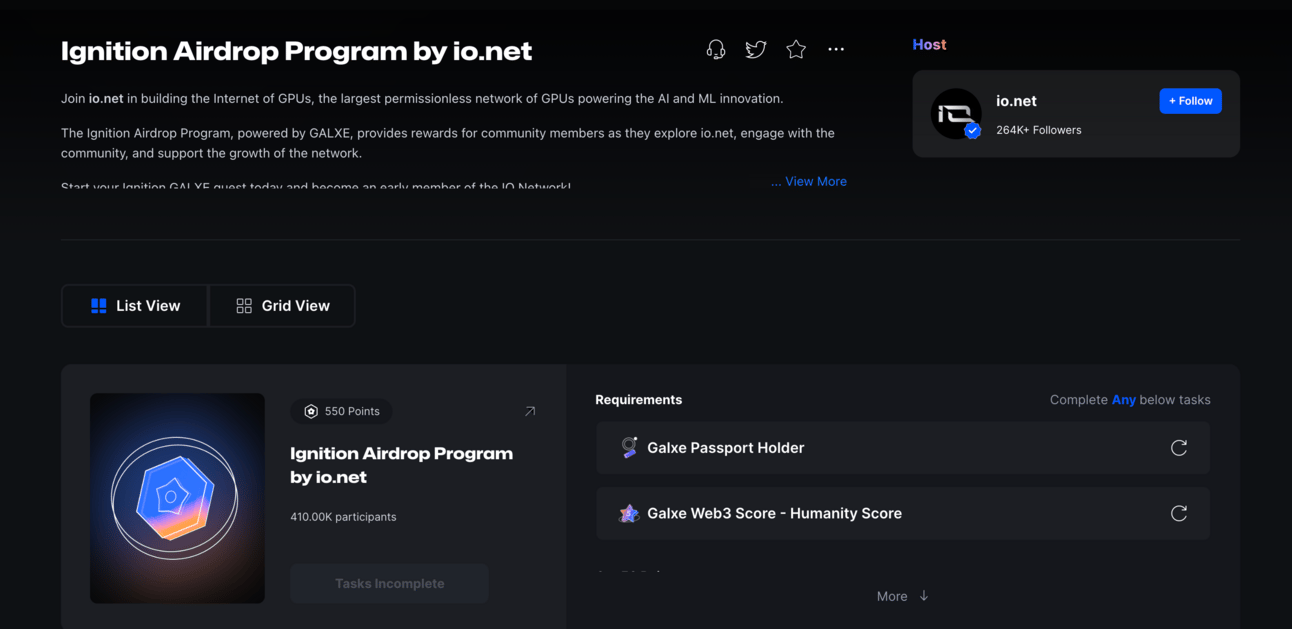Screen dimensions: 1292x629
Task: Refresh the Galxe Passport Holder task
Action: (1179, 448)
